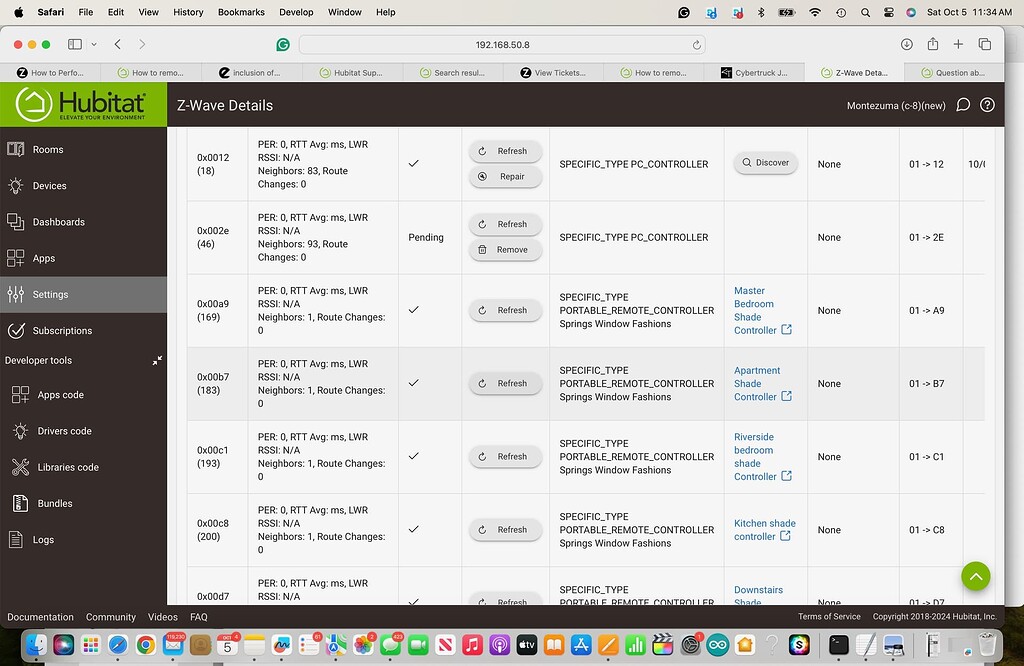Click Repair for node 0x0012

(505, 176)
